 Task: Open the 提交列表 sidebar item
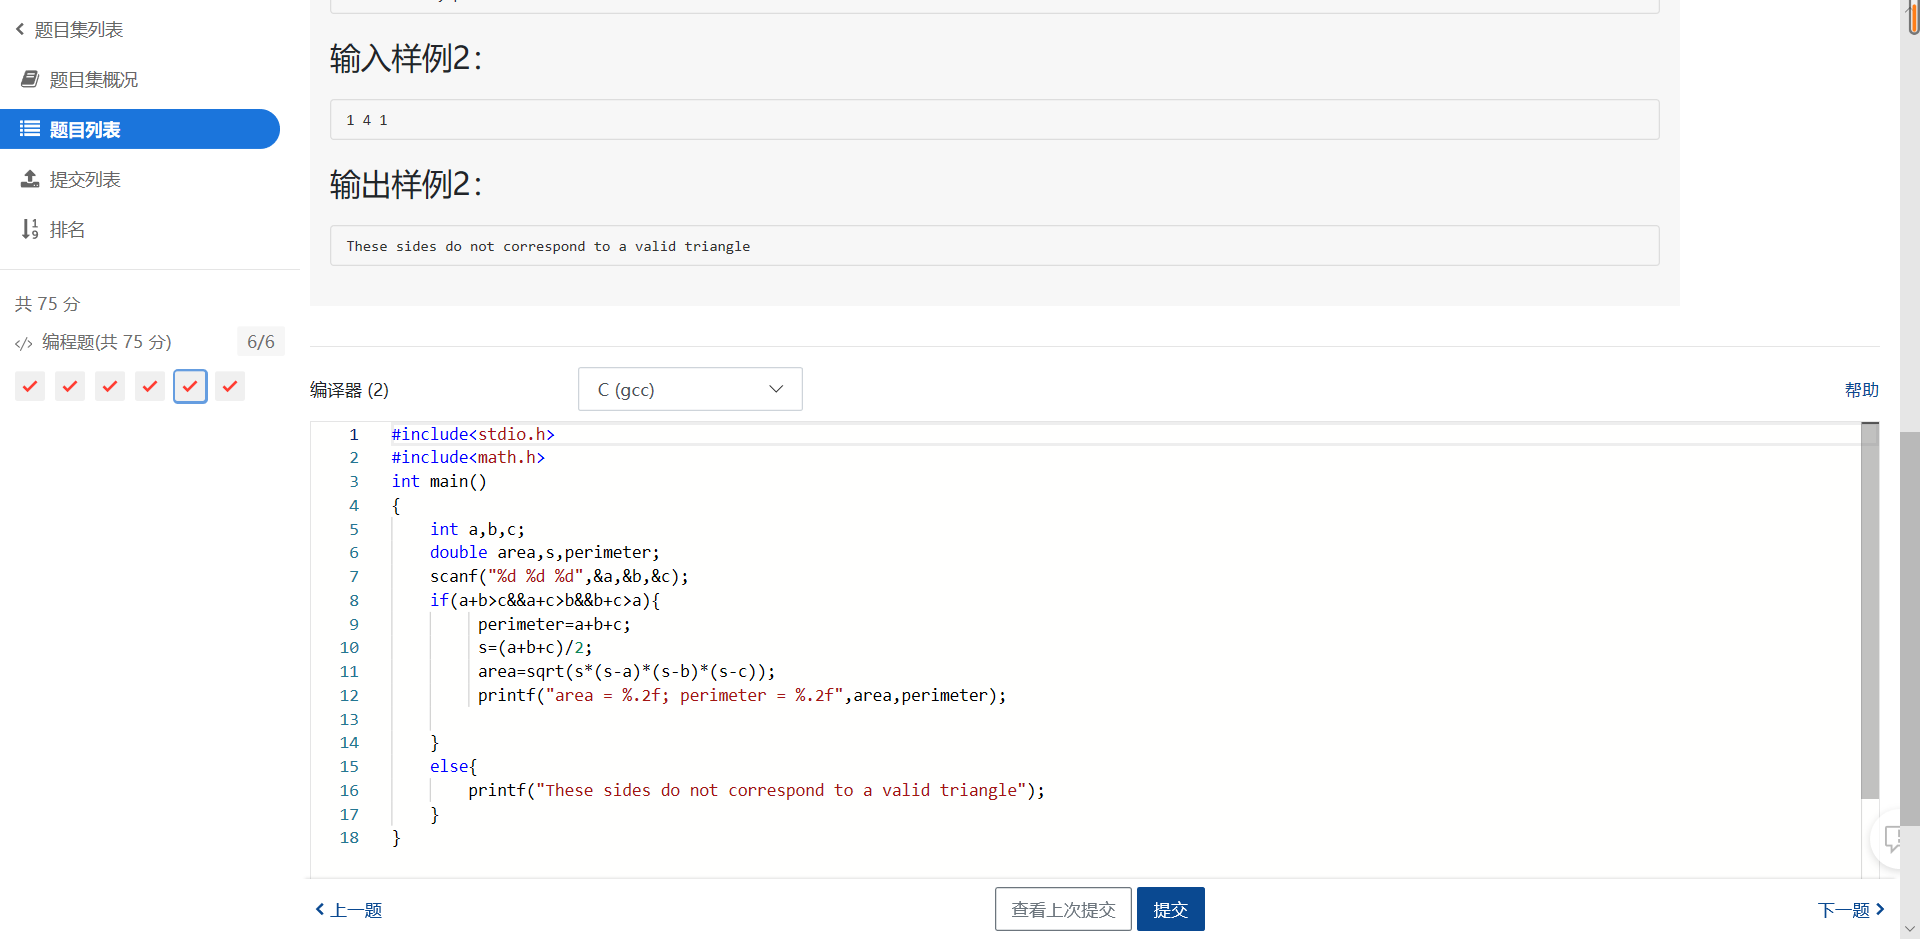tap(85, 179)
